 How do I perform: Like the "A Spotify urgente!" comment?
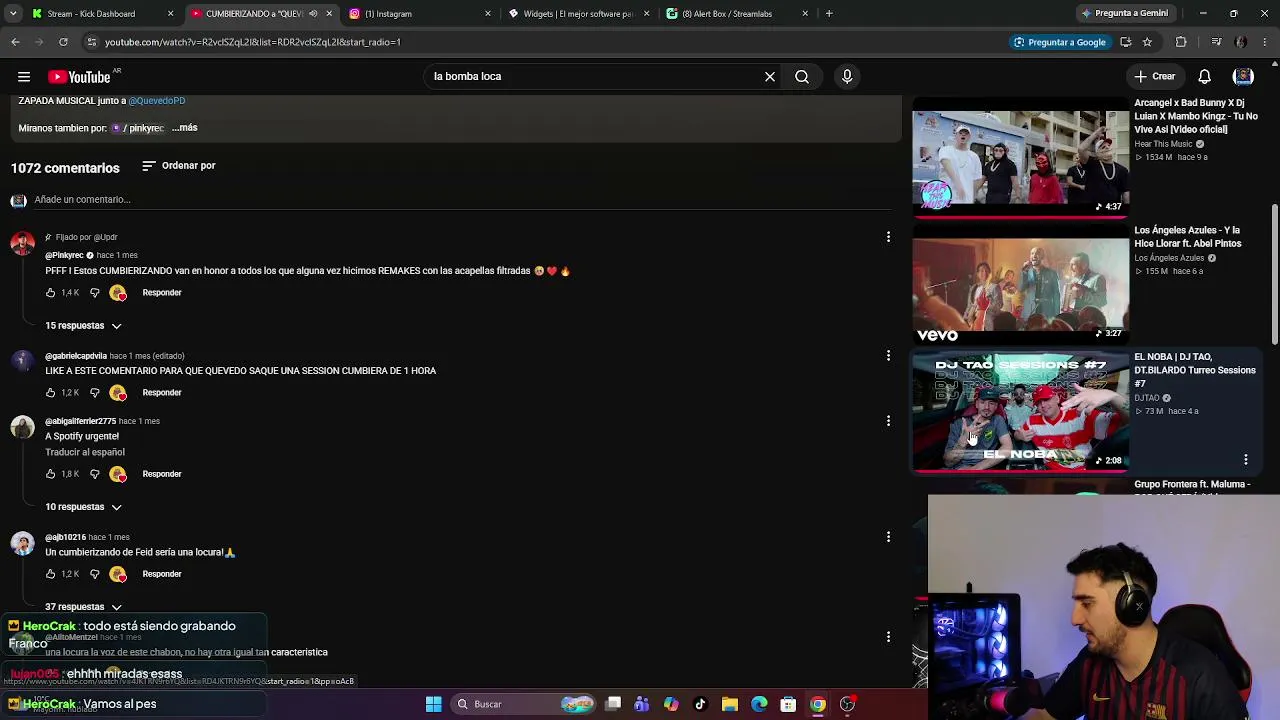pos(50,474)
